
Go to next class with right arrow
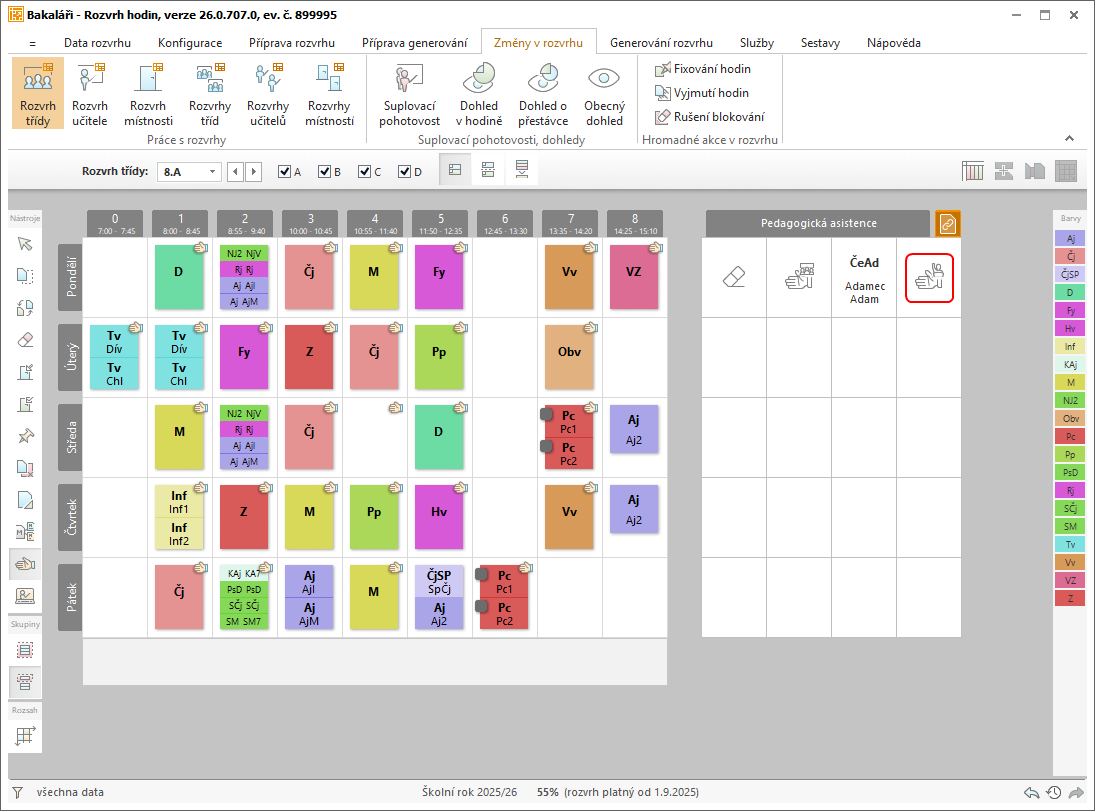point(253,172)
